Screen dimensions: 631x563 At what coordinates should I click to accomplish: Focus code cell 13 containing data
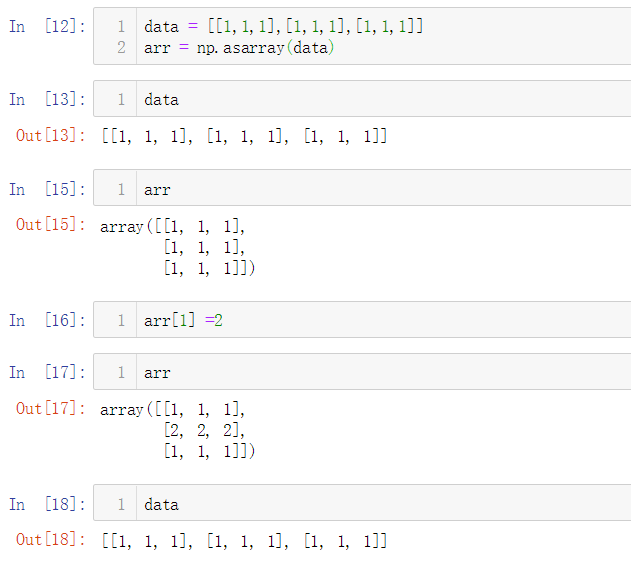pyautogui.click(x=362, y=99)
